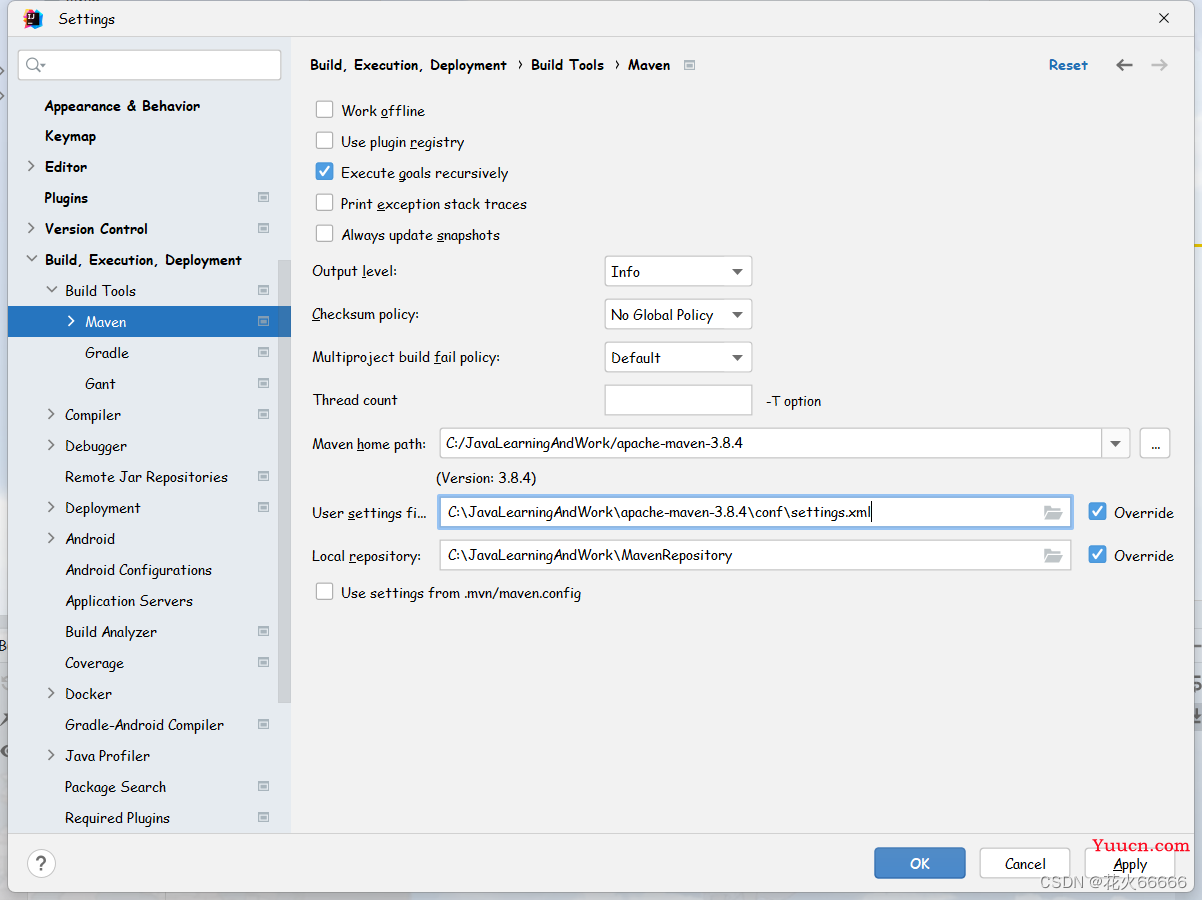Click the help question mark icon

coord(40,863)
